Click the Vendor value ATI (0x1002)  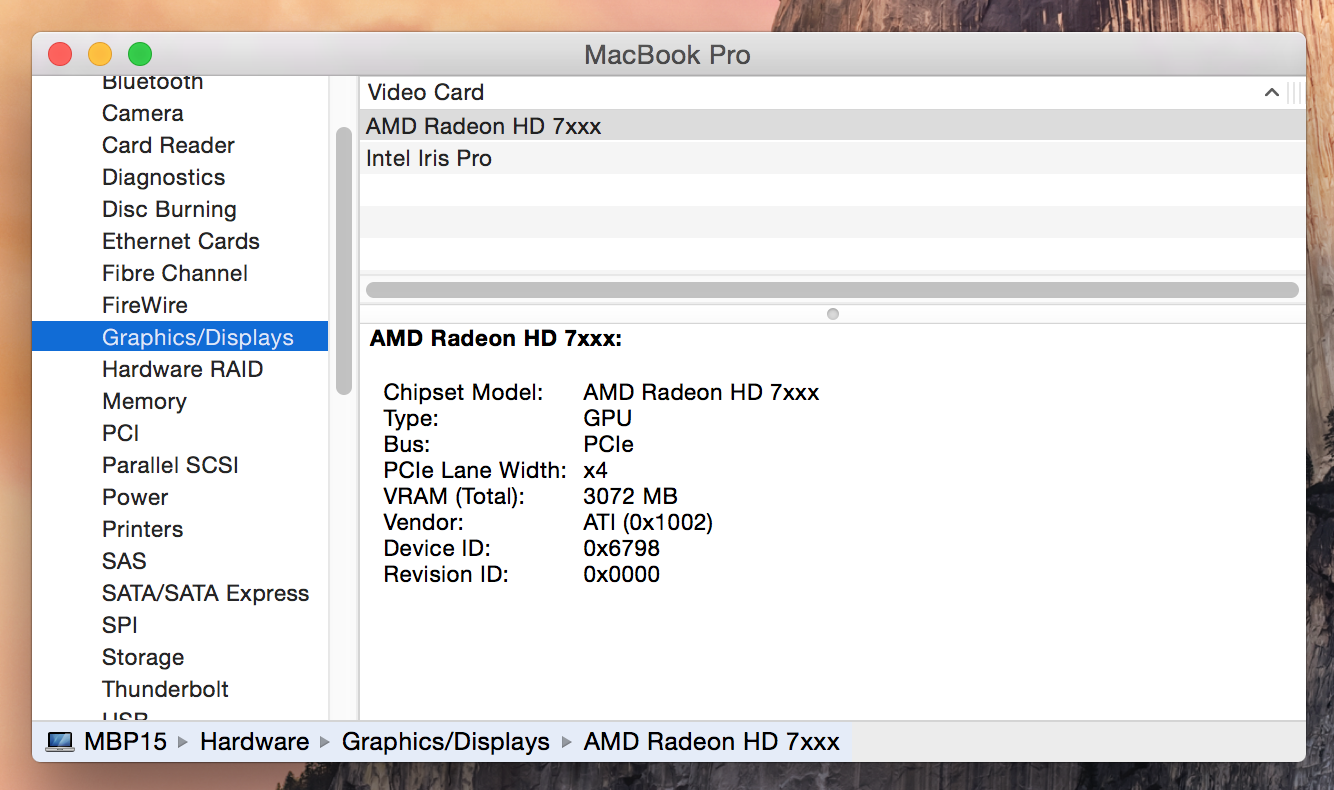click(648, 522)
